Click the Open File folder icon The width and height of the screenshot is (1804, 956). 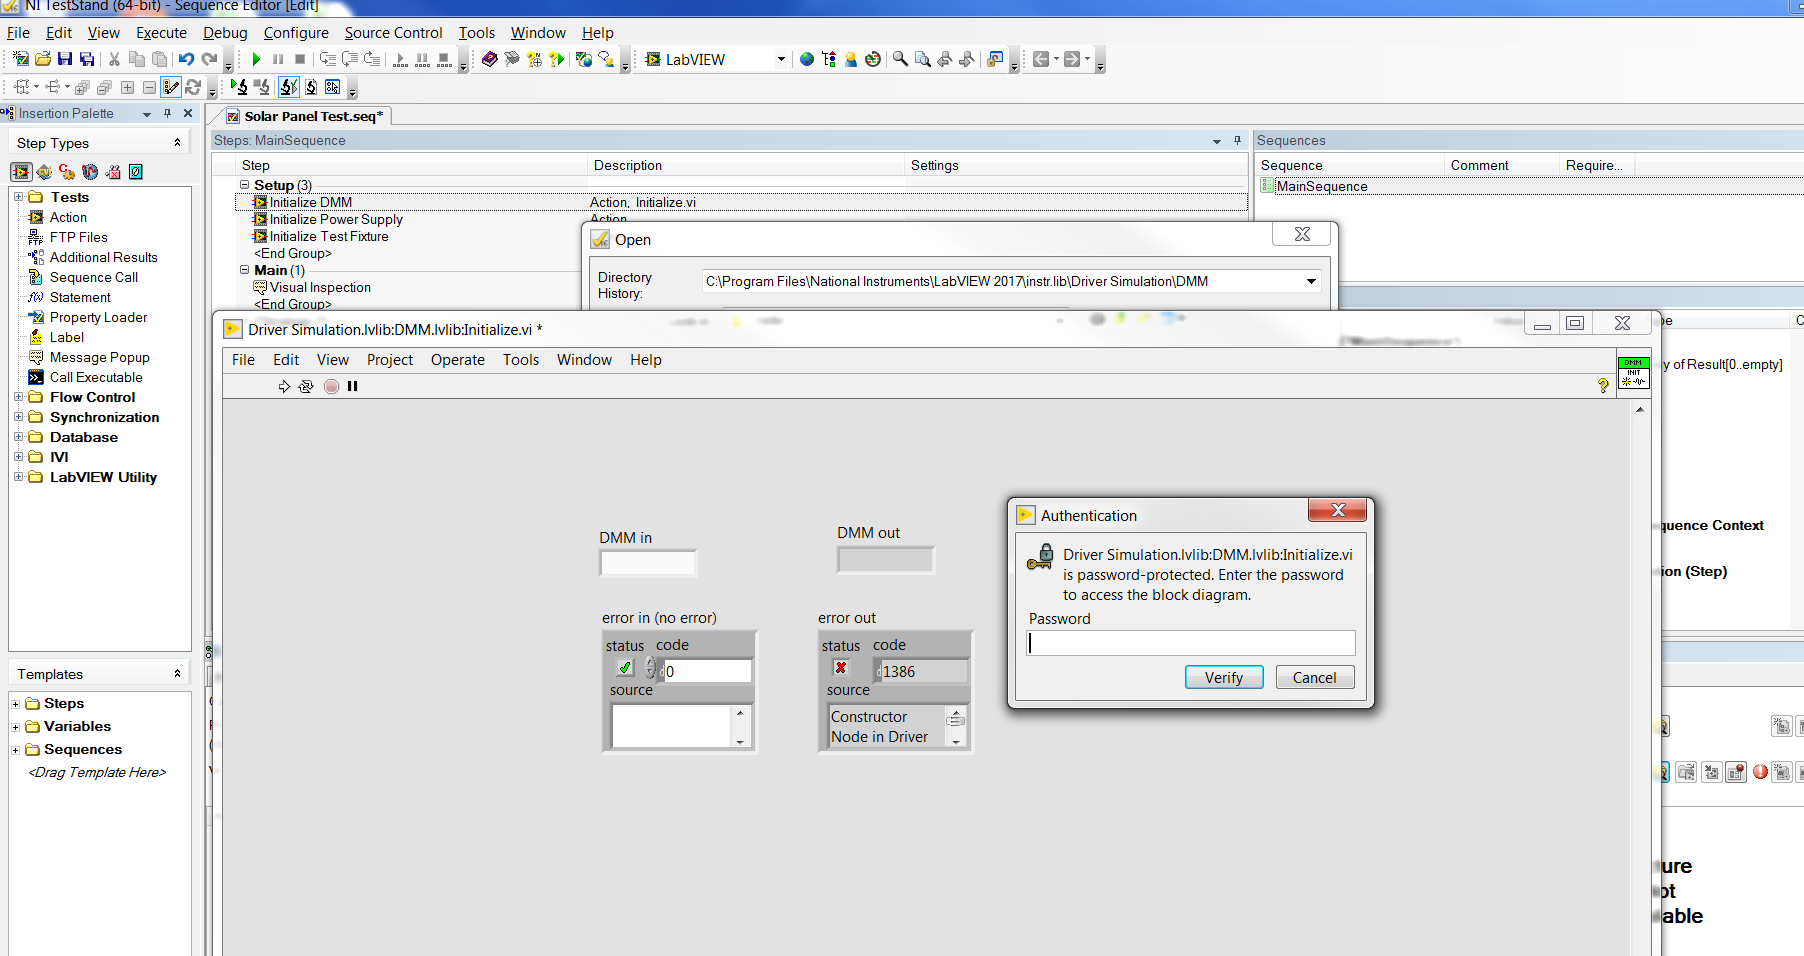click(x=43, y=59)
